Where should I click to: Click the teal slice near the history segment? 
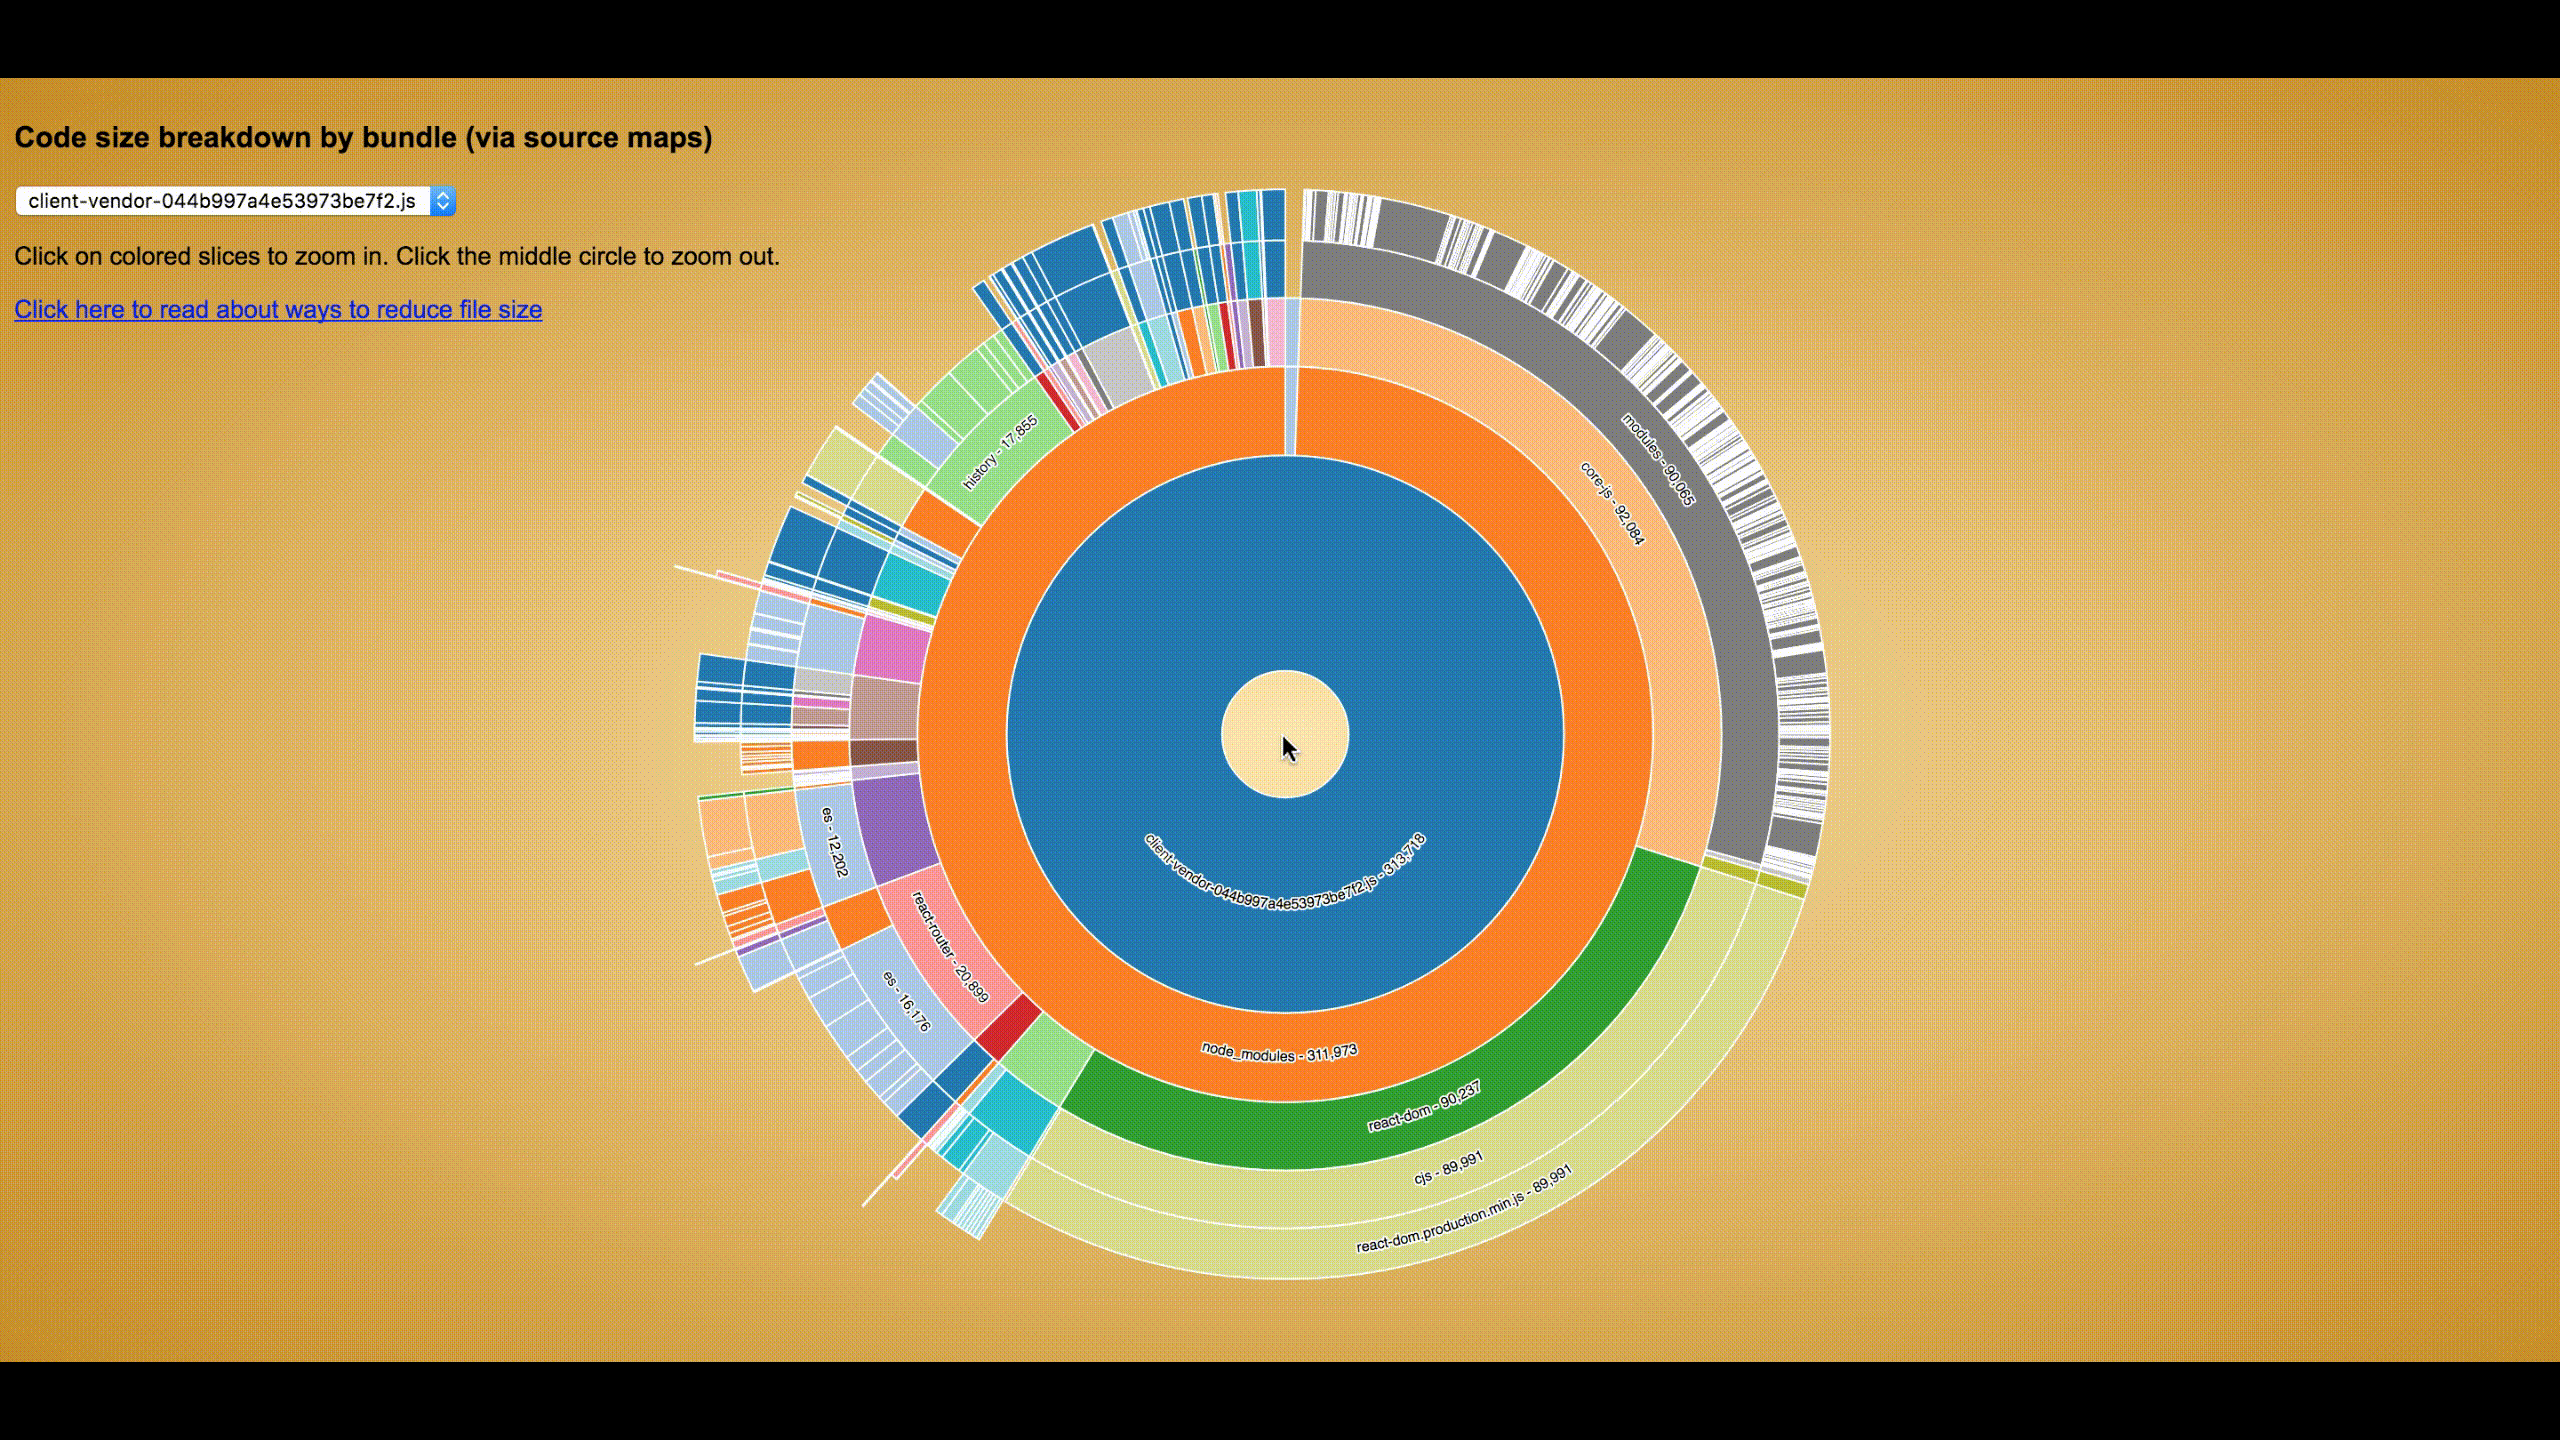click(910, 583)
